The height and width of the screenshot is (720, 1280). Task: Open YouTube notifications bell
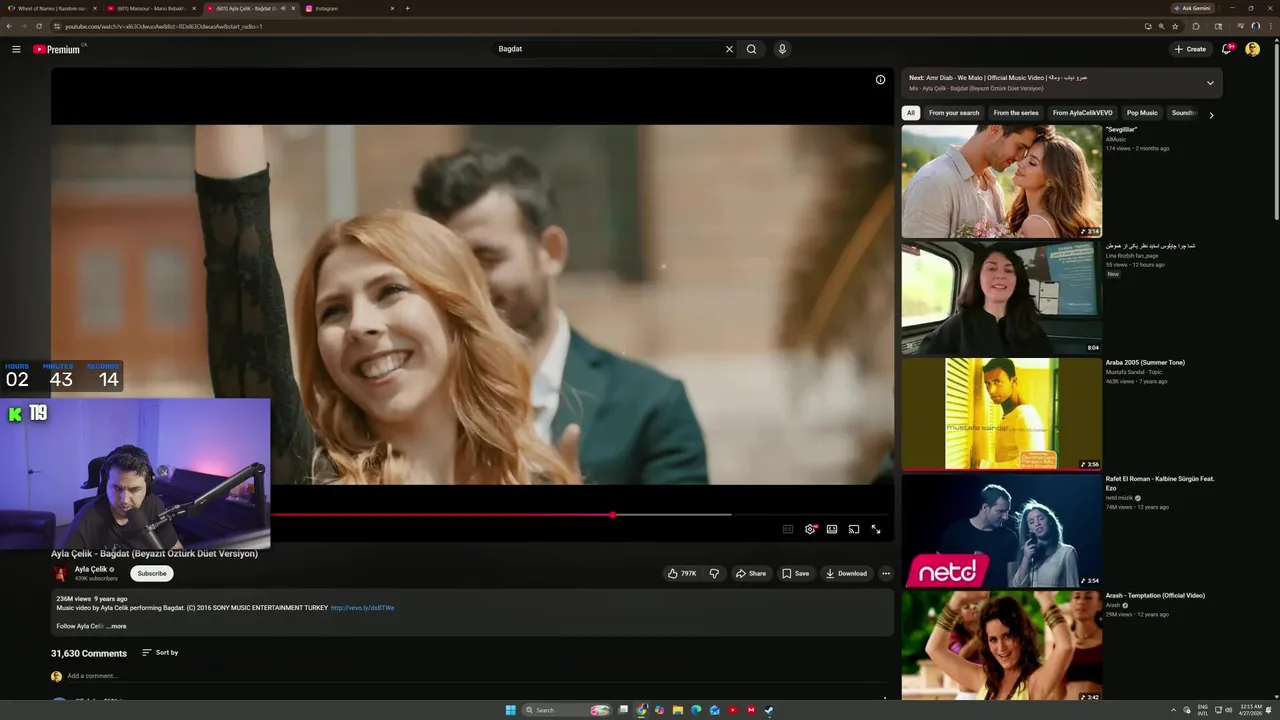pos(1227,49)
